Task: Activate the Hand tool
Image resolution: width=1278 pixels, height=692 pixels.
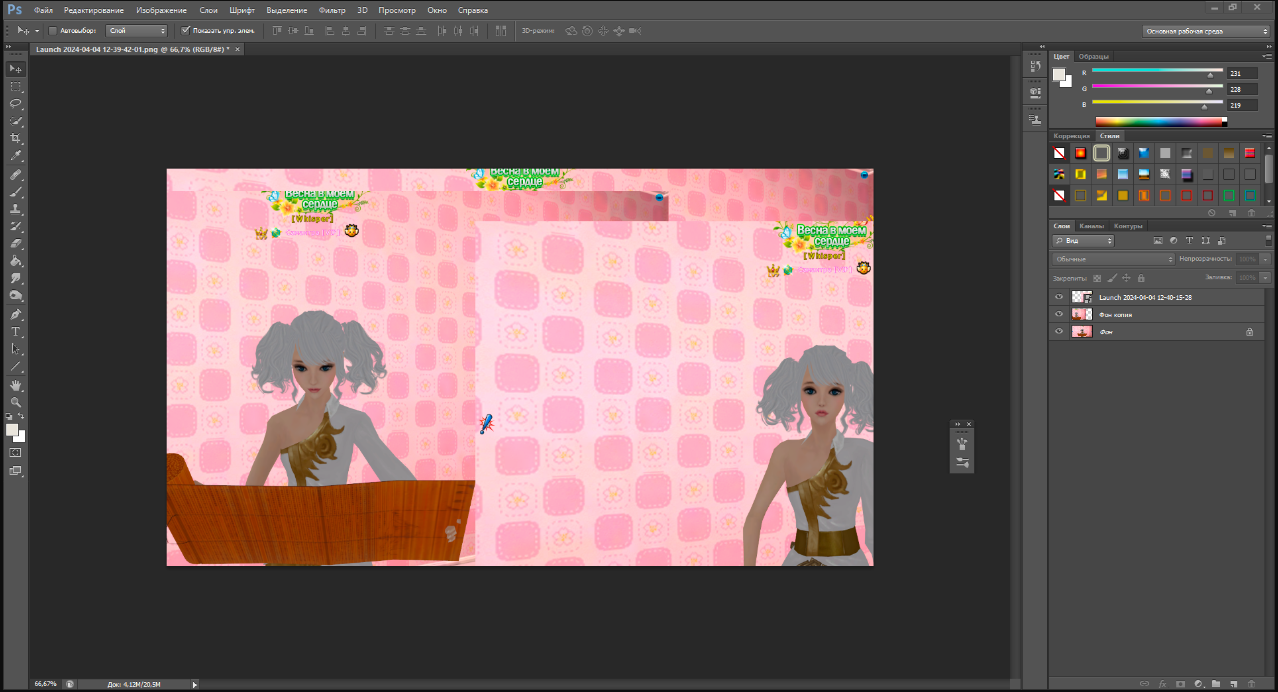Action: pyautogui.click(x=16, y=385)
